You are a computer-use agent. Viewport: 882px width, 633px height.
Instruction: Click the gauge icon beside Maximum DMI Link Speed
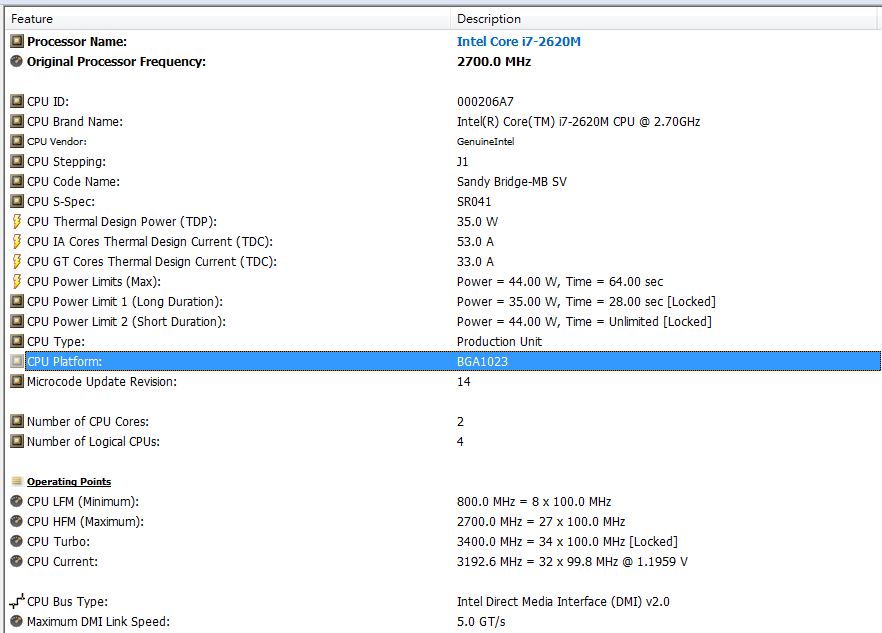17,621
